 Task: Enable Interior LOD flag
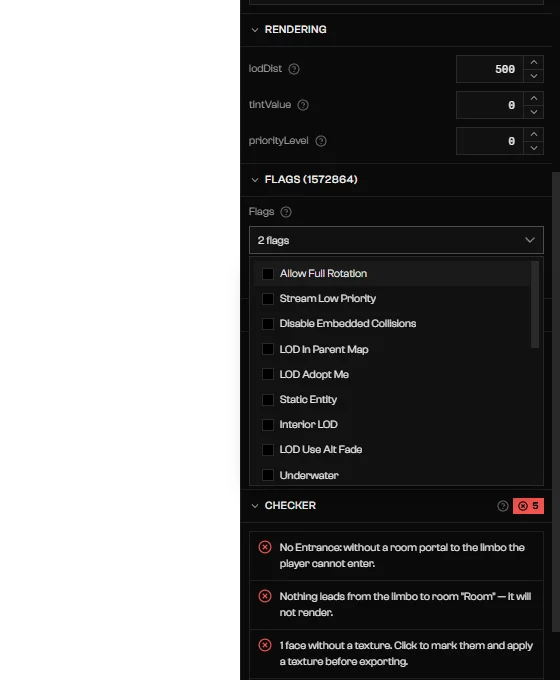[268, 425]
